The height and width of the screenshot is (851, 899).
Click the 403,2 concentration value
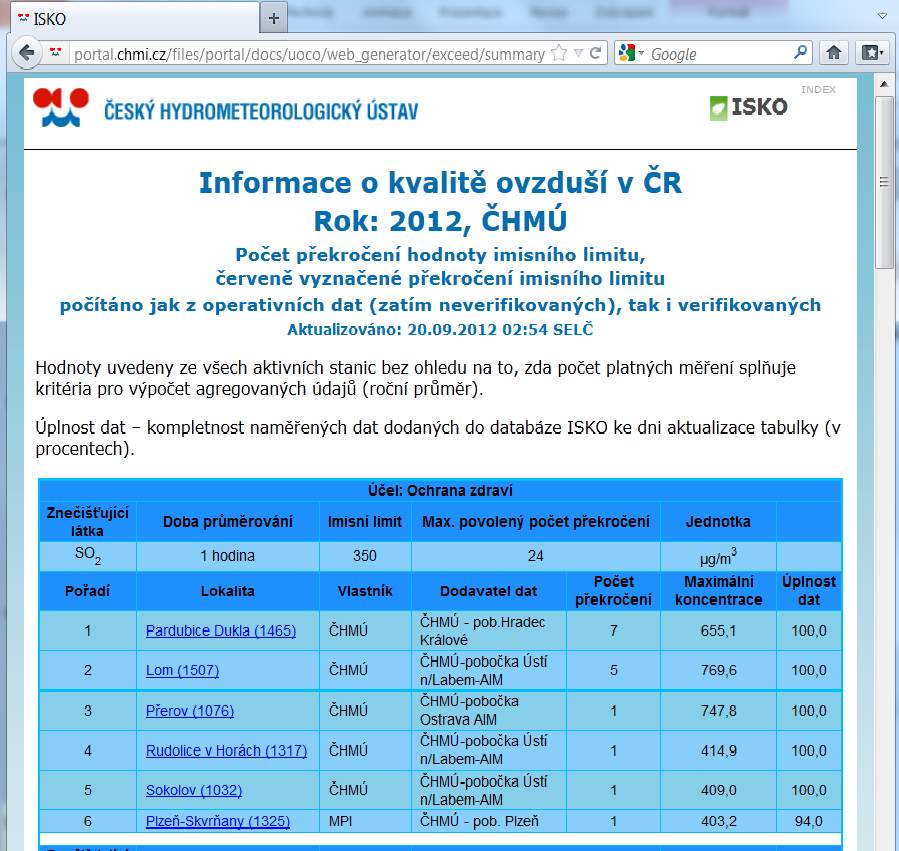(718, 821)
